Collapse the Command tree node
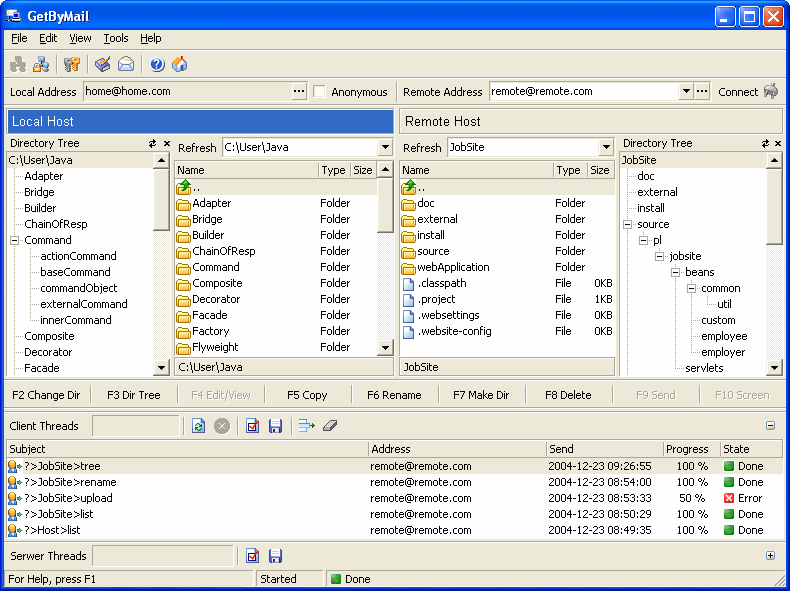 15,240
